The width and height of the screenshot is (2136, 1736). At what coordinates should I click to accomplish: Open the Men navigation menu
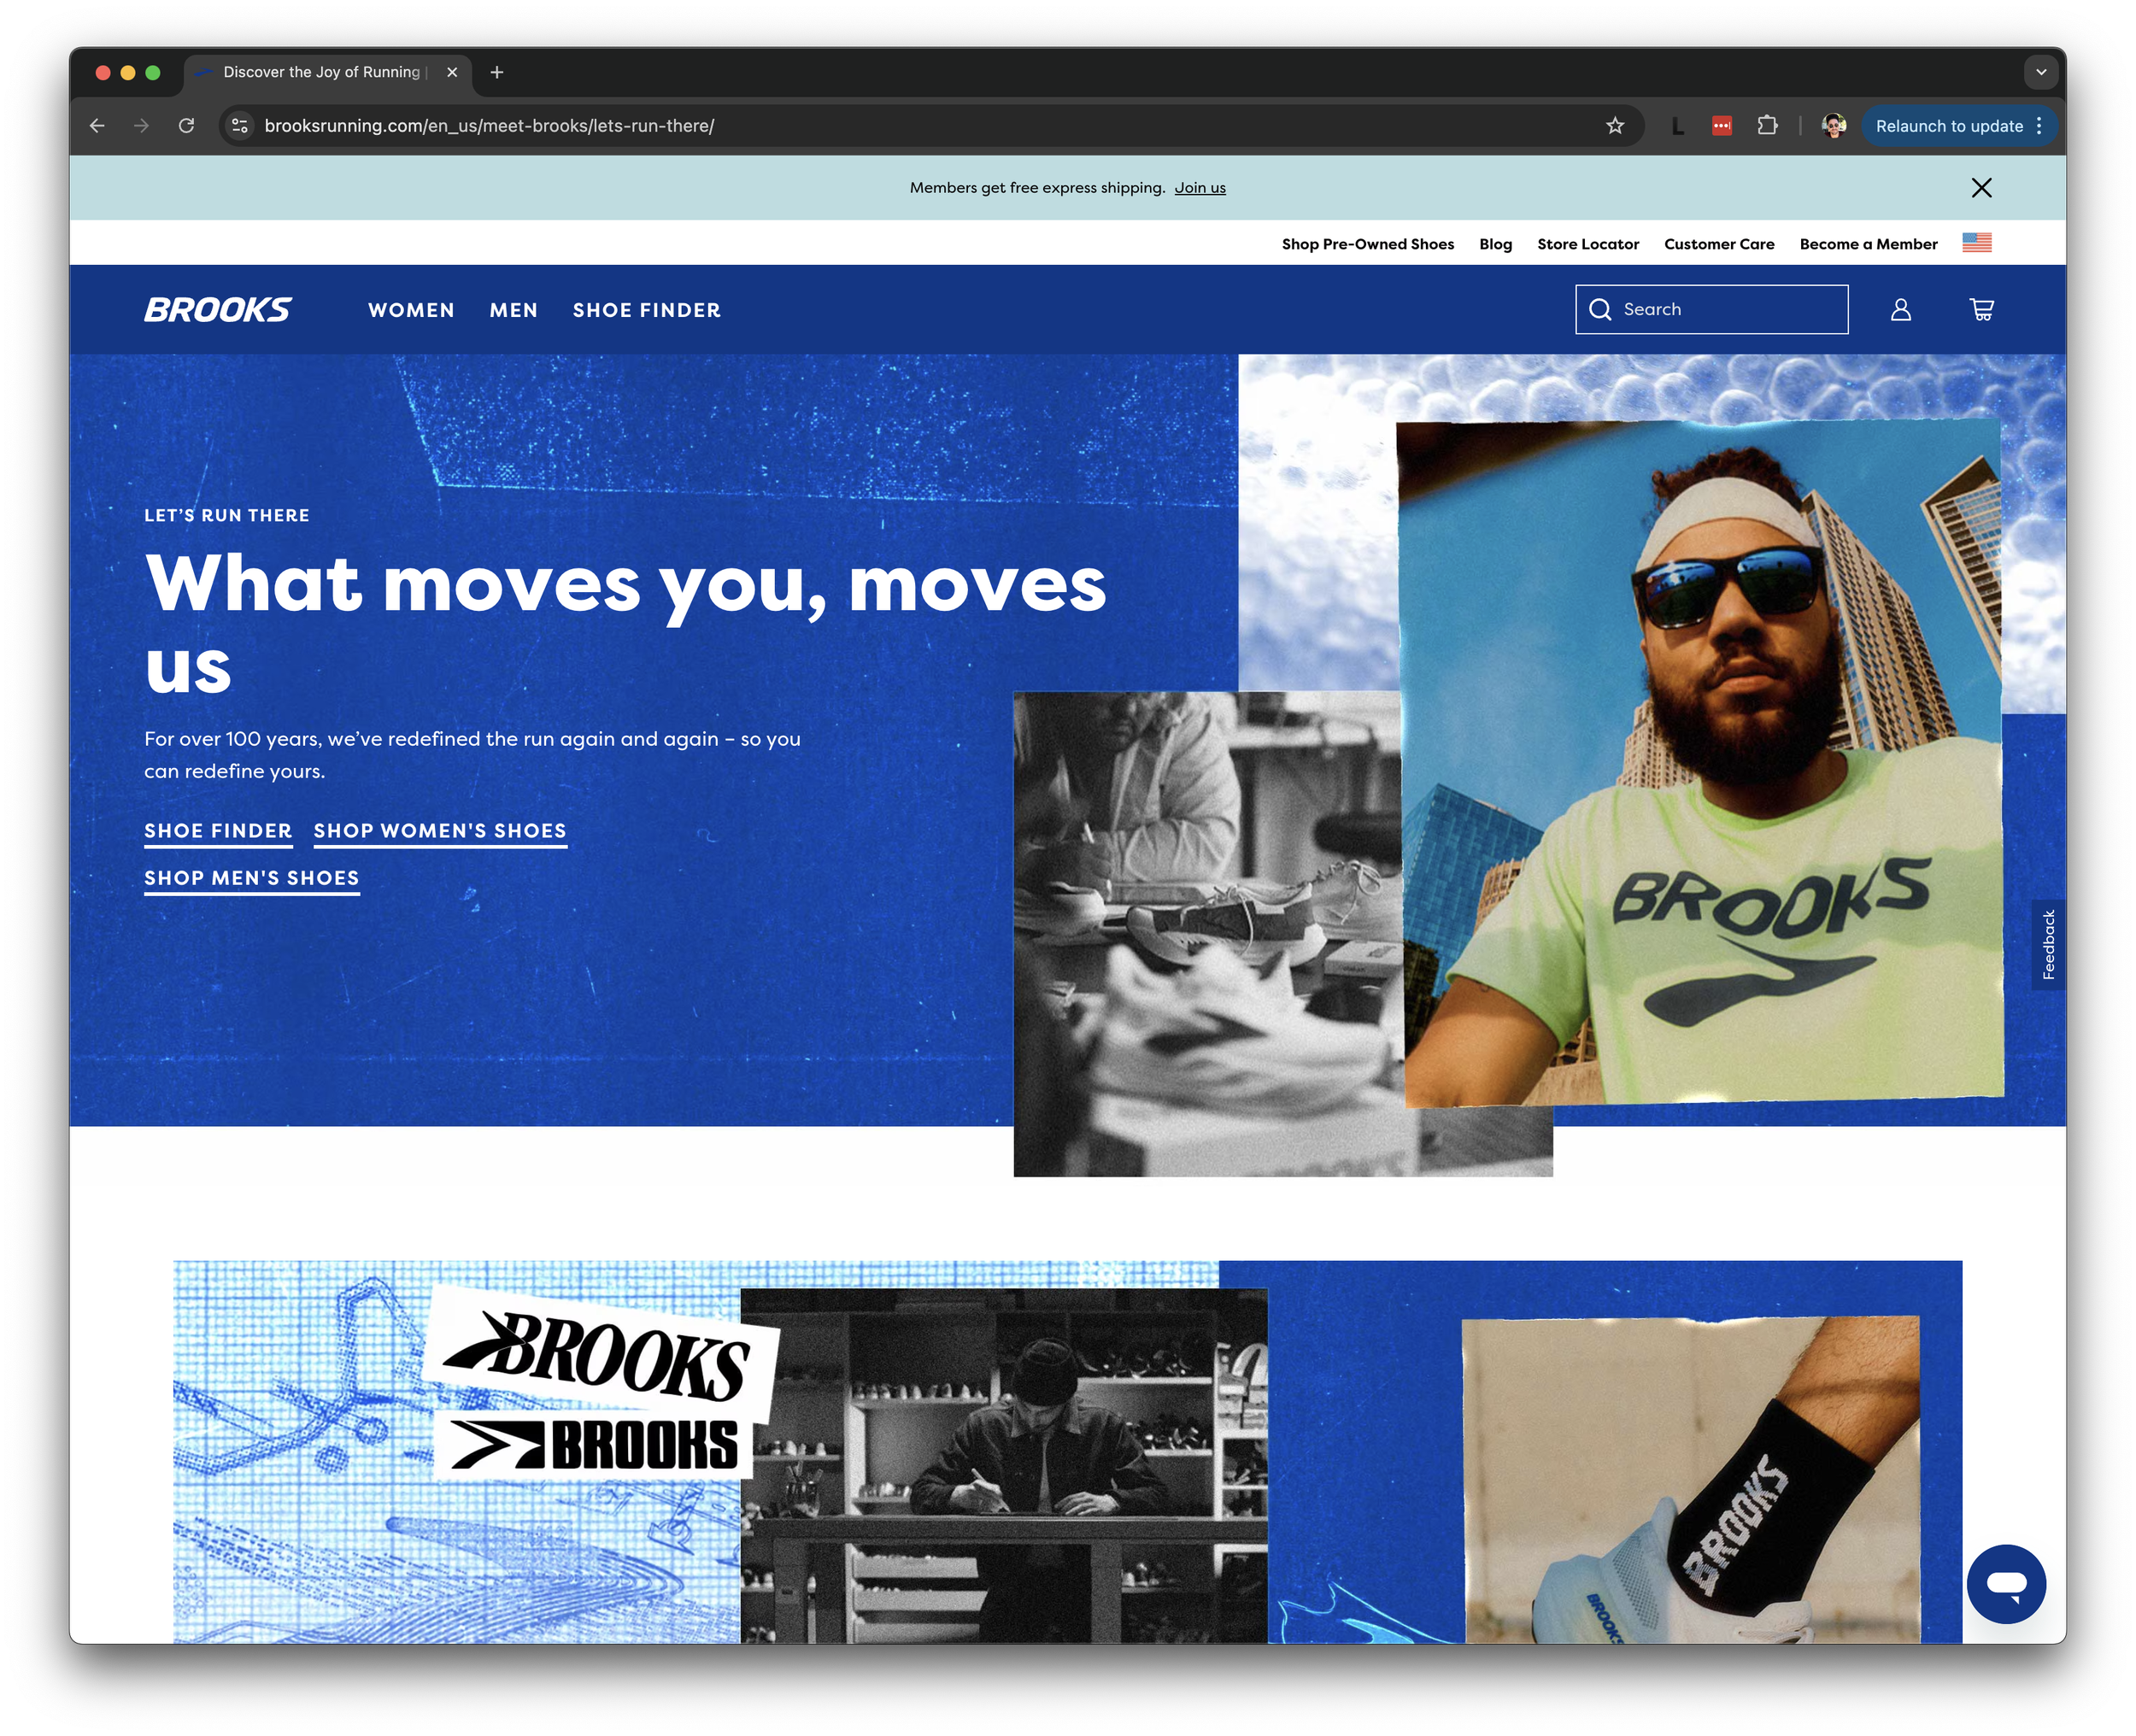pos(513,310)
